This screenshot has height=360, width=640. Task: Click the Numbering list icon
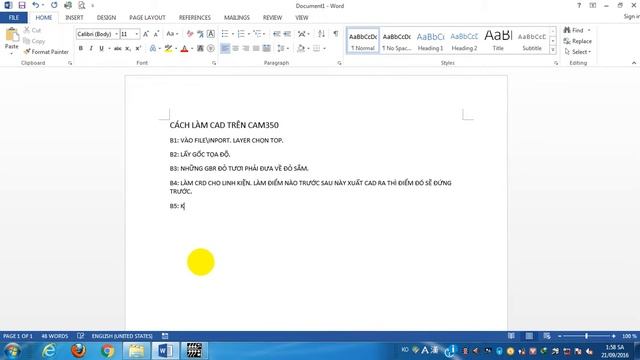pyautogui.click(x=241, y=34)
